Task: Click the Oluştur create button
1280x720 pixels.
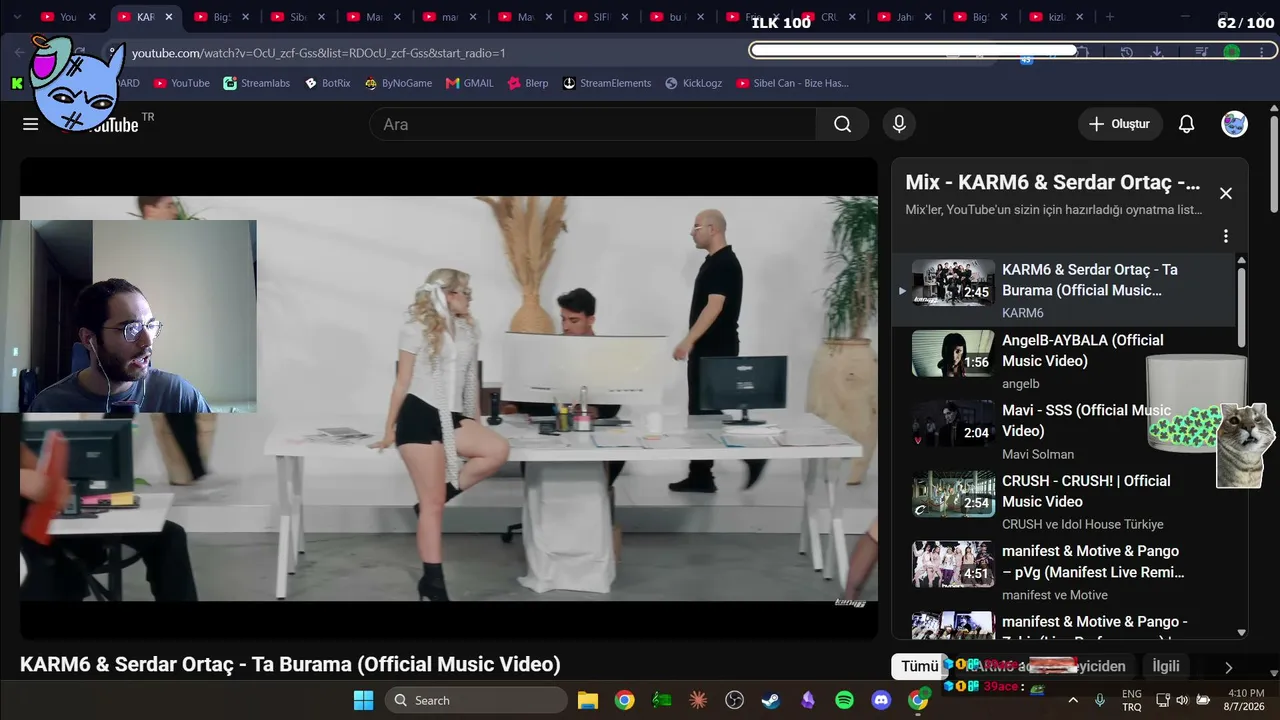Action: (1120, 124)
